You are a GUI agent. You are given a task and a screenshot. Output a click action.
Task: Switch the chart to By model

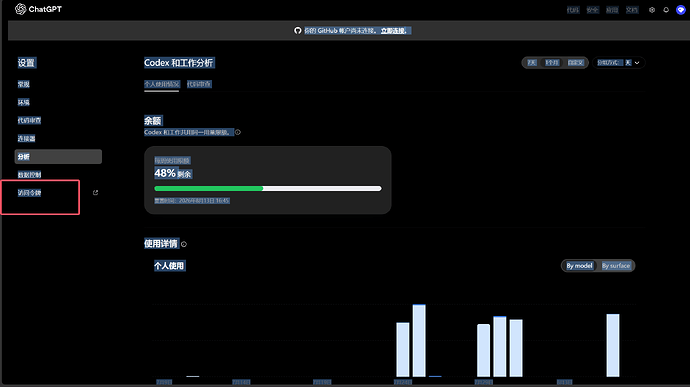pyautogui.click(x=579, y=265)
